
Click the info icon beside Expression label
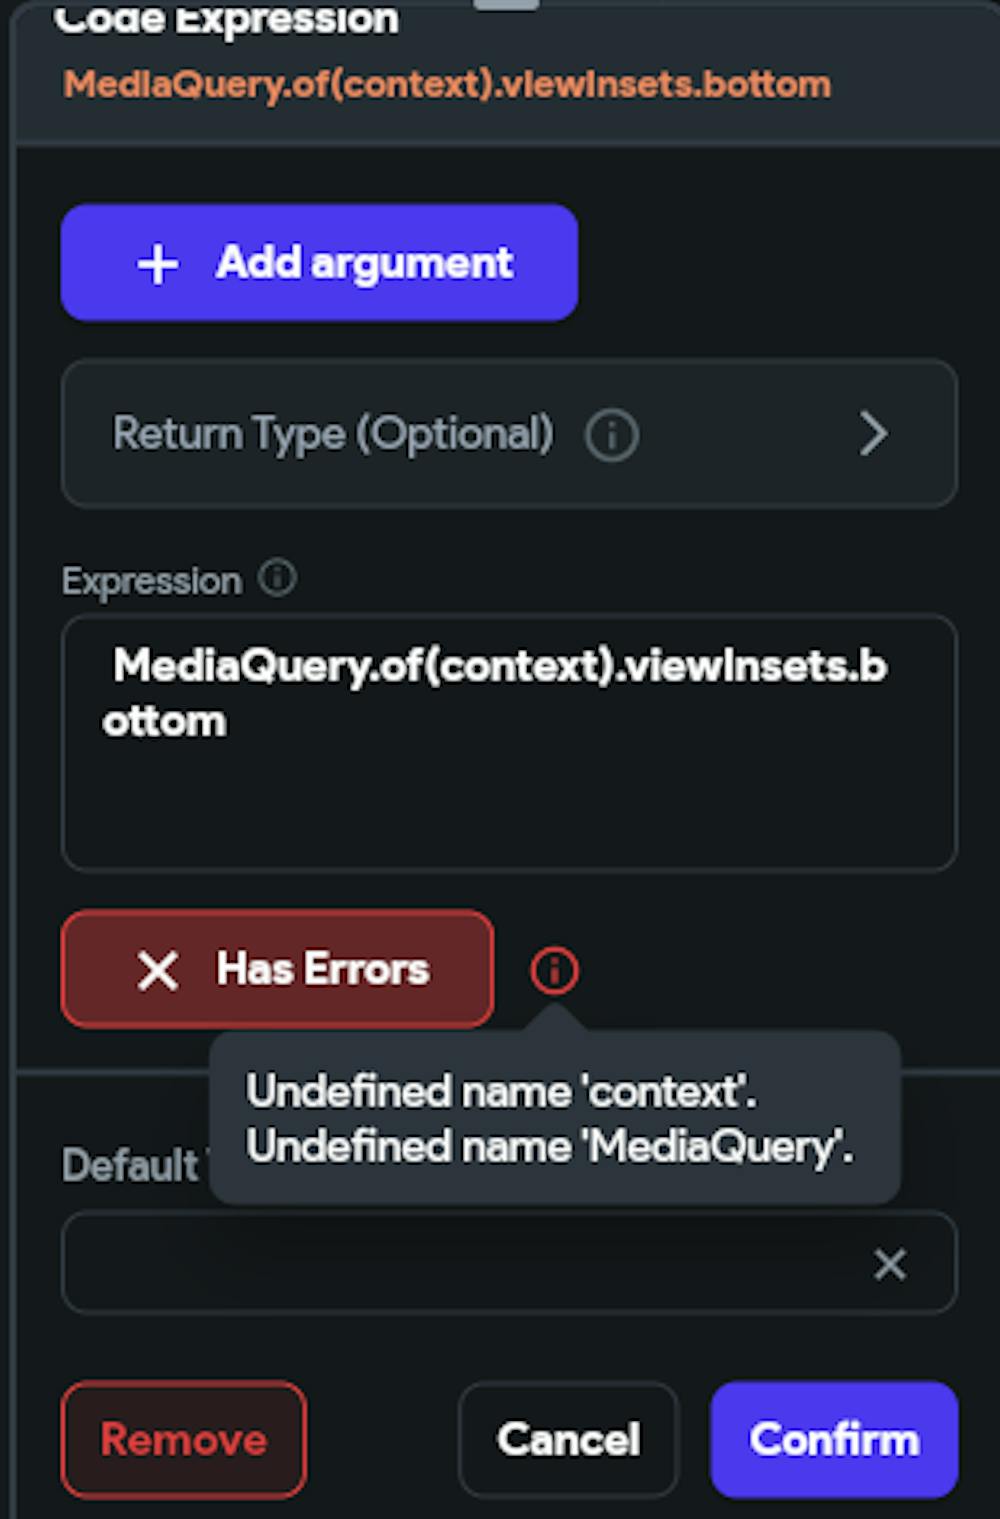pos(277,578)
